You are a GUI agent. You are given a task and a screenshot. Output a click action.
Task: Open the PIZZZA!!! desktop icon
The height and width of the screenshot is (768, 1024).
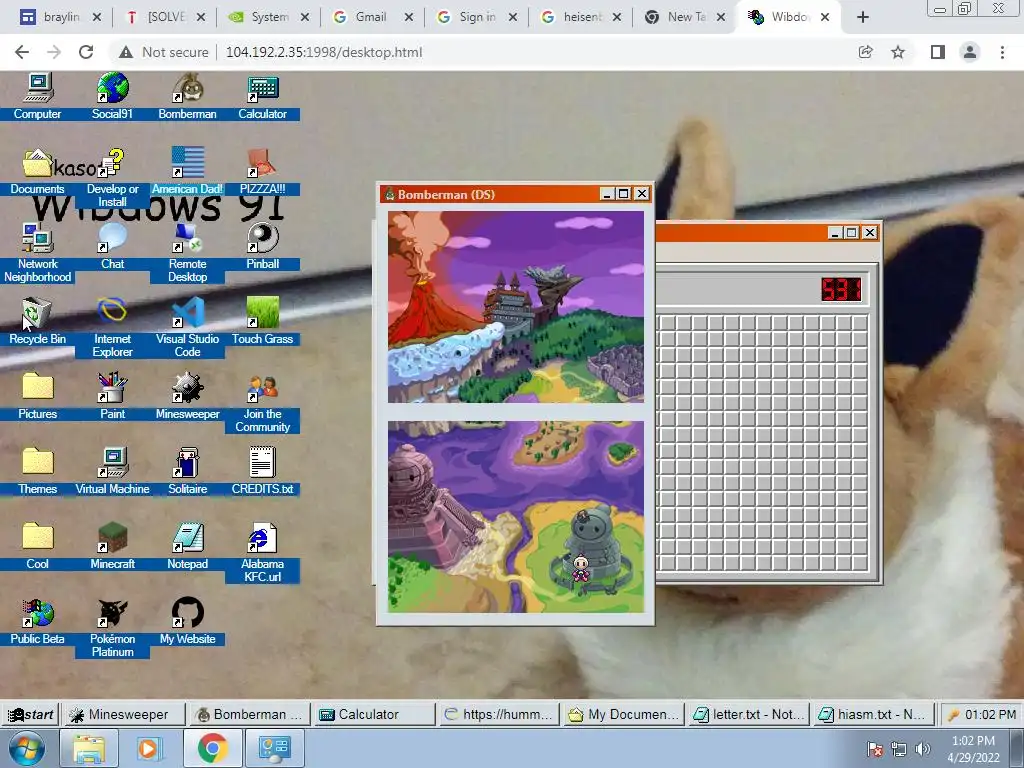[263, 171]
